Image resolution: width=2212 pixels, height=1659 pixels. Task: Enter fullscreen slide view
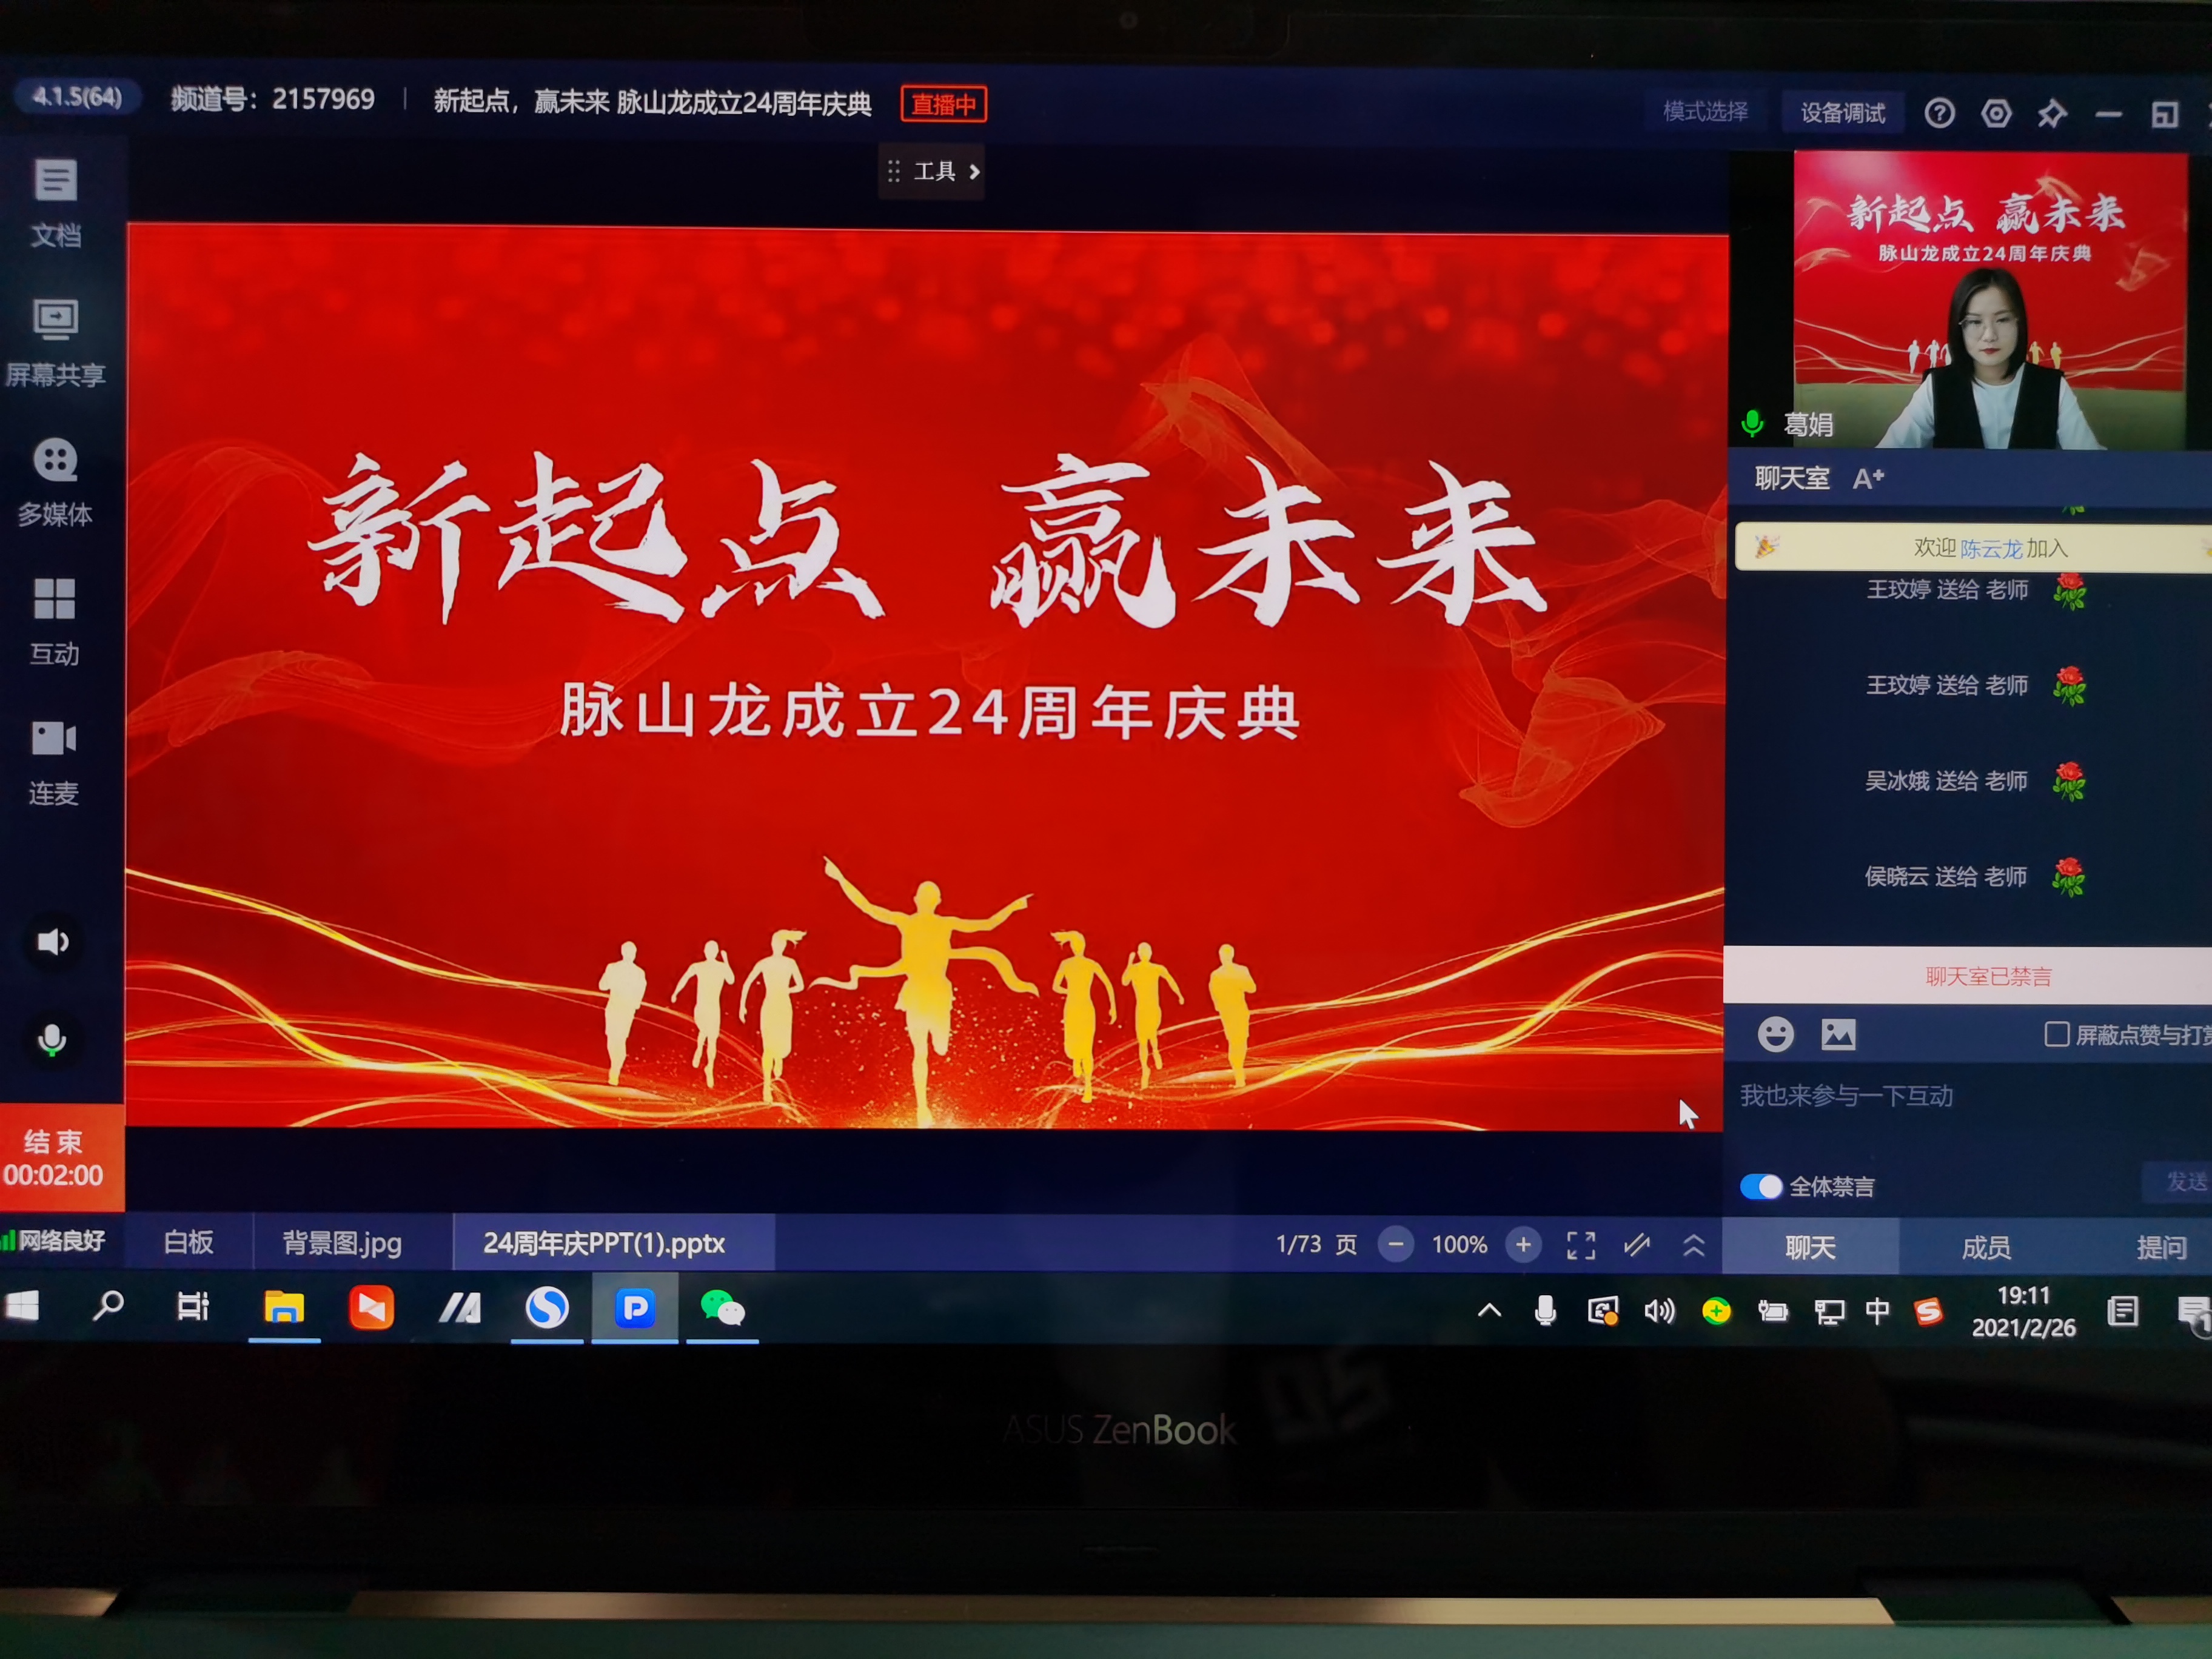point(1580,1245)
